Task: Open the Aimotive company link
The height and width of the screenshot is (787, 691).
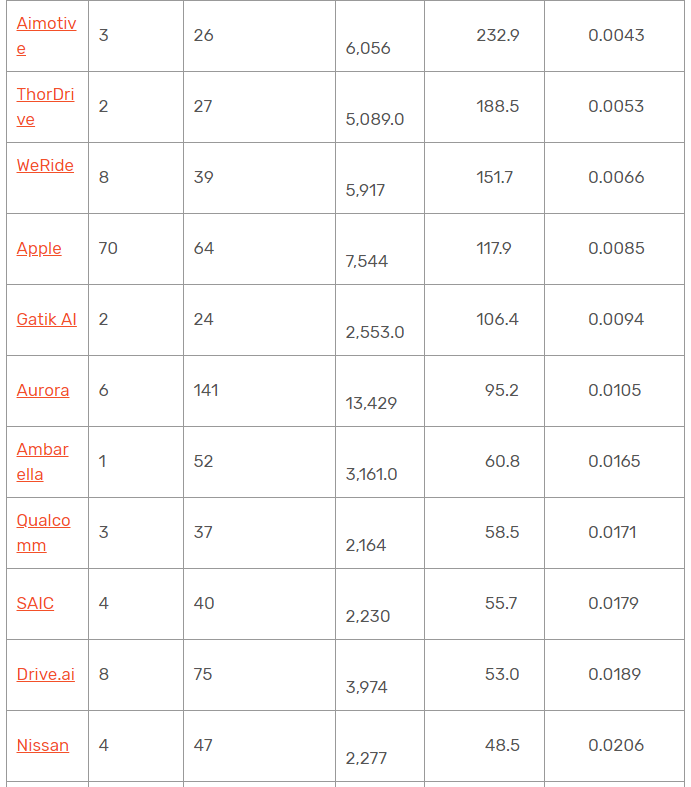Action: pyautogui.click(x=46, y=36)
